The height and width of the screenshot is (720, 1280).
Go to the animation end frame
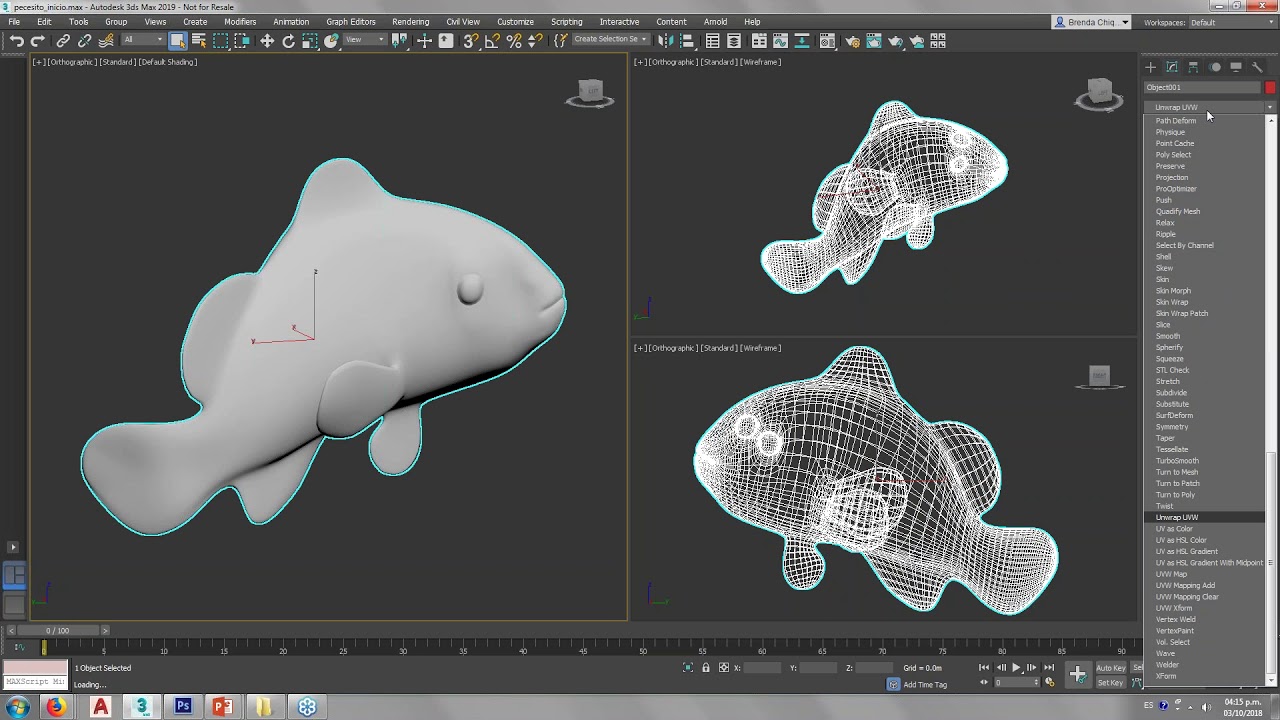point(1048,668)
